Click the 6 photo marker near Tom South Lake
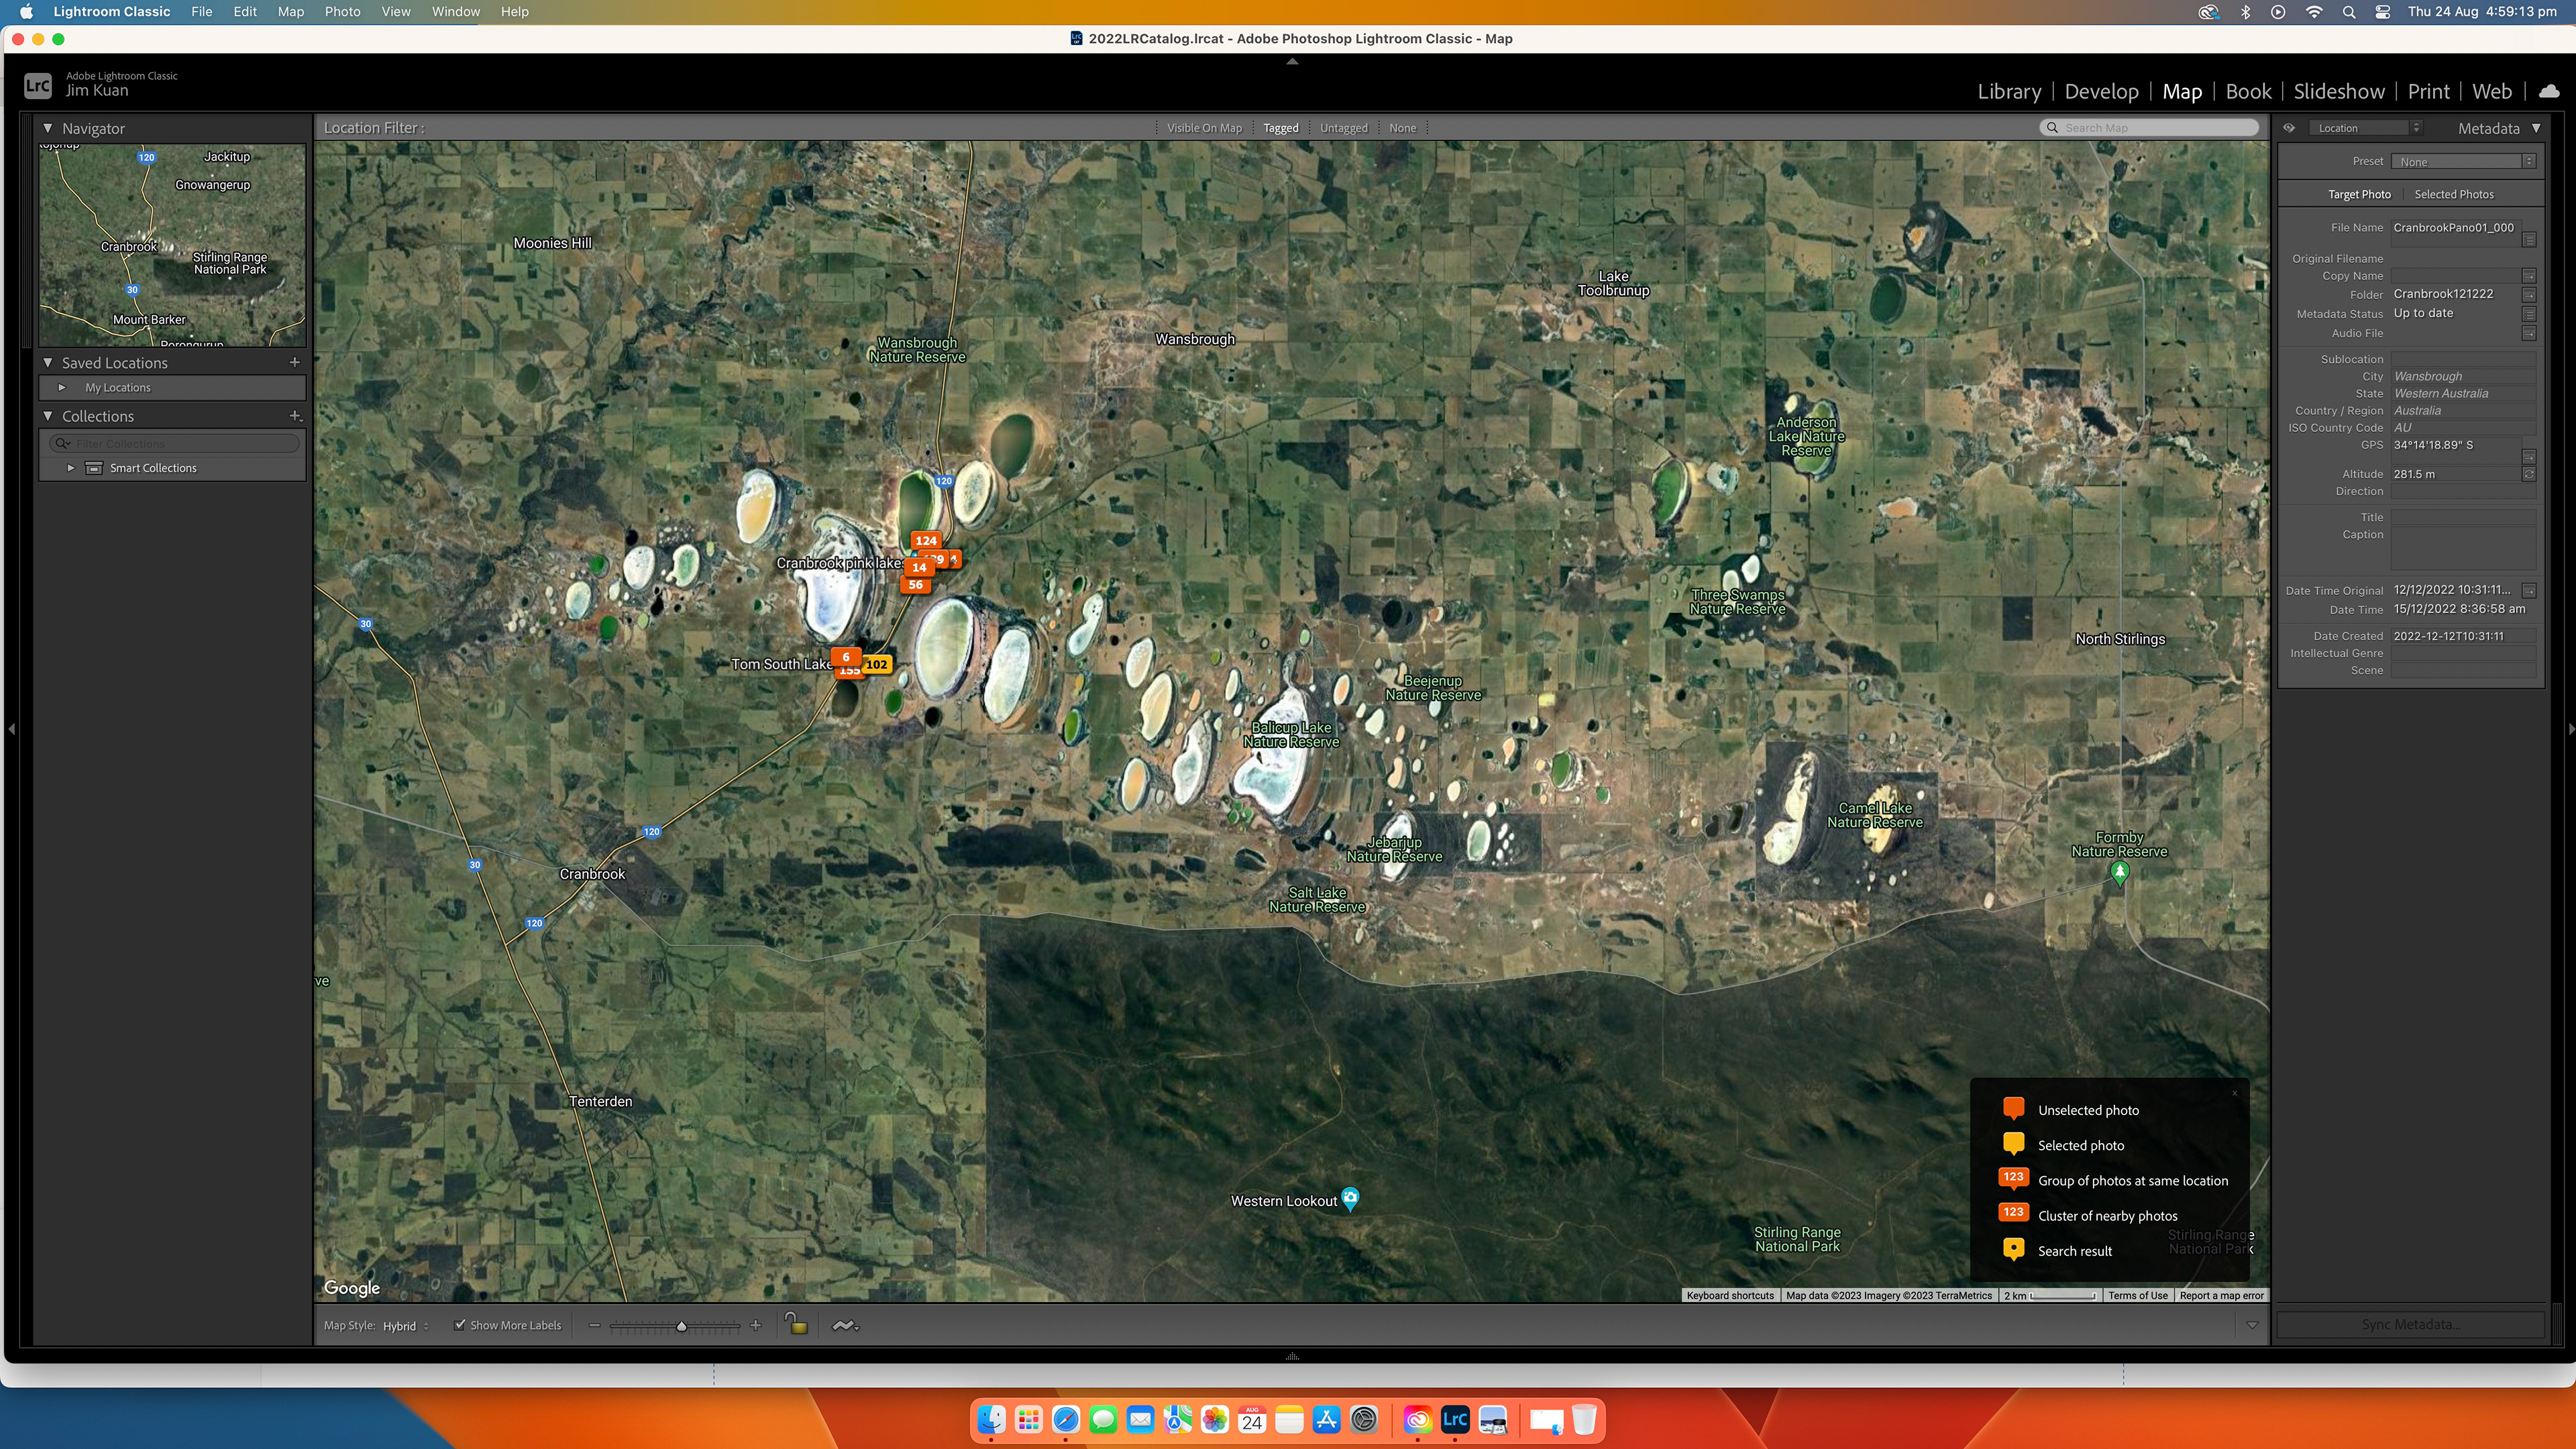 coord(846,657)
